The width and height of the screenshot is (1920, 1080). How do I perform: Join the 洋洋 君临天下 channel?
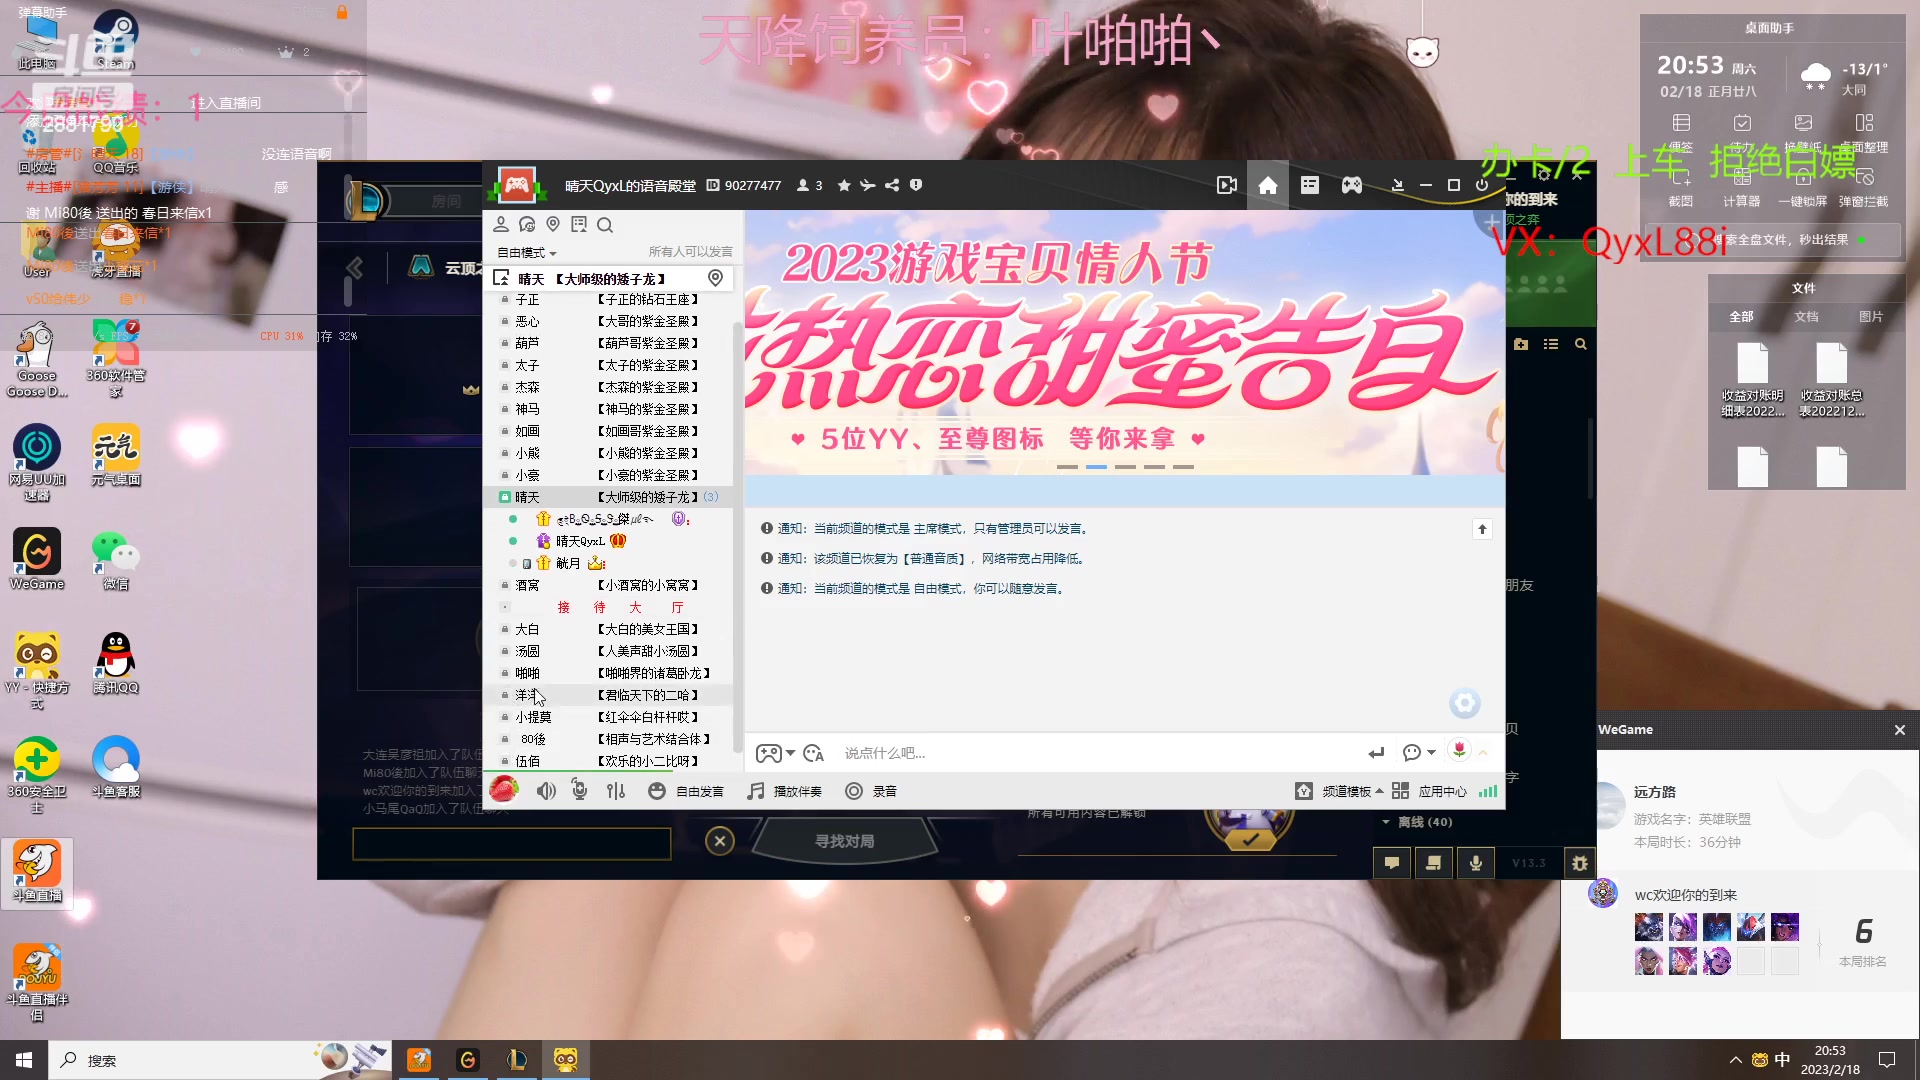[x=608, y=695]
